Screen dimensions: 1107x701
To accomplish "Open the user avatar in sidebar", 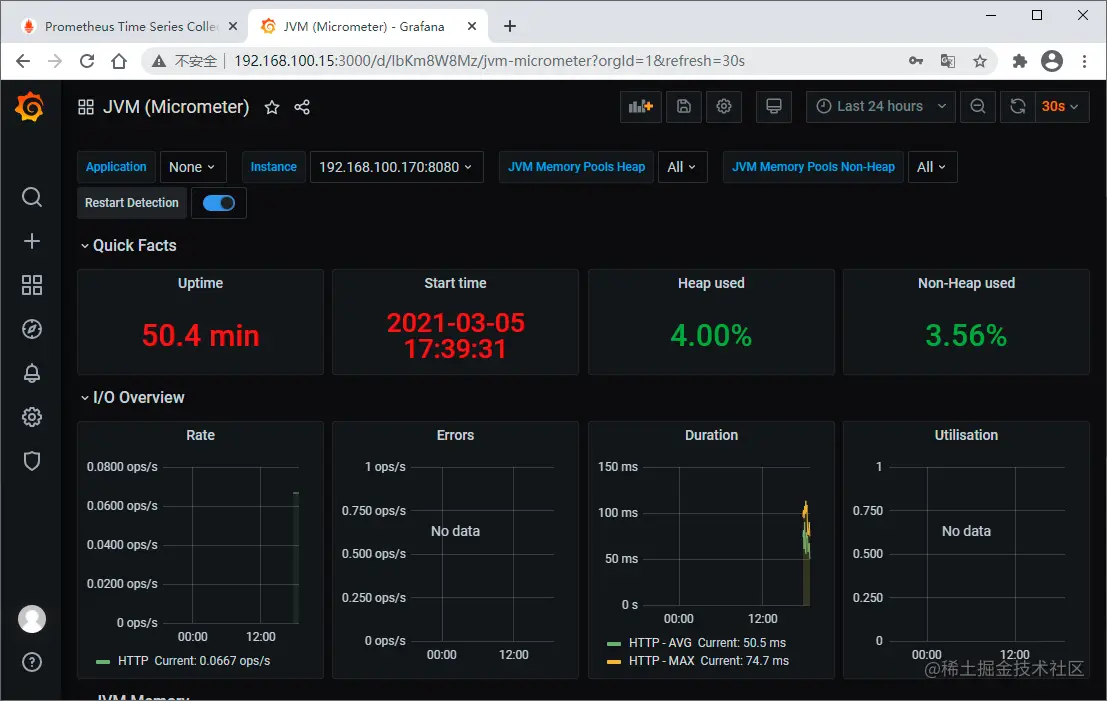I will (x=32, y=619).
